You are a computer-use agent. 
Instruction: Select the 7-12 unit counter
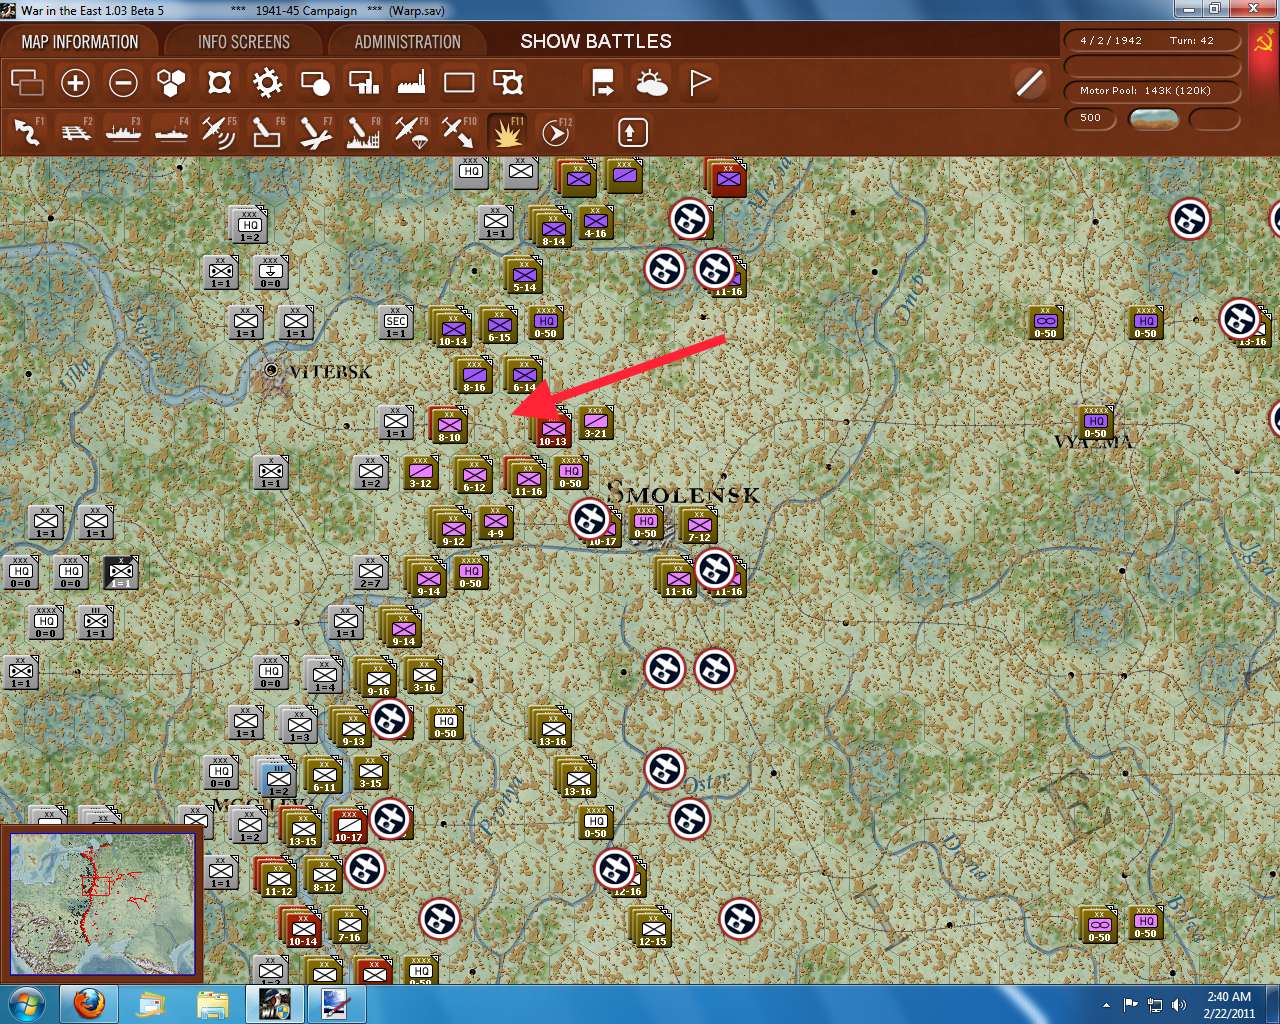pyautogui.click(x=699, y=524)
